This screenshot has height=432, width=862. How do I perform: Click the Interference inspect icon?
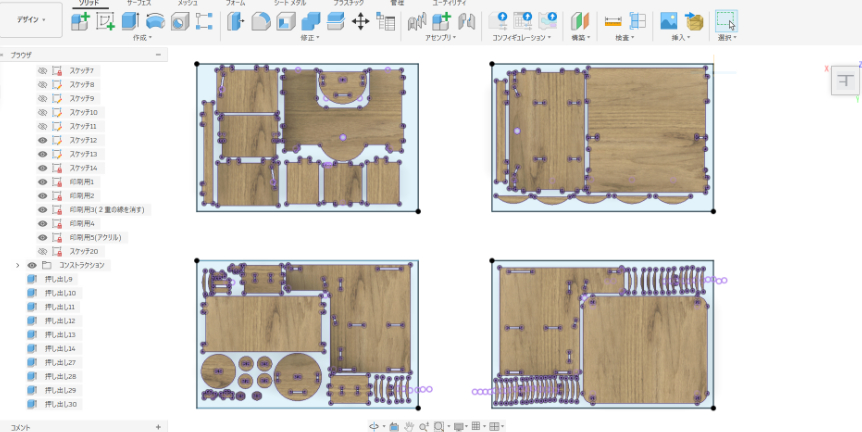637,21
